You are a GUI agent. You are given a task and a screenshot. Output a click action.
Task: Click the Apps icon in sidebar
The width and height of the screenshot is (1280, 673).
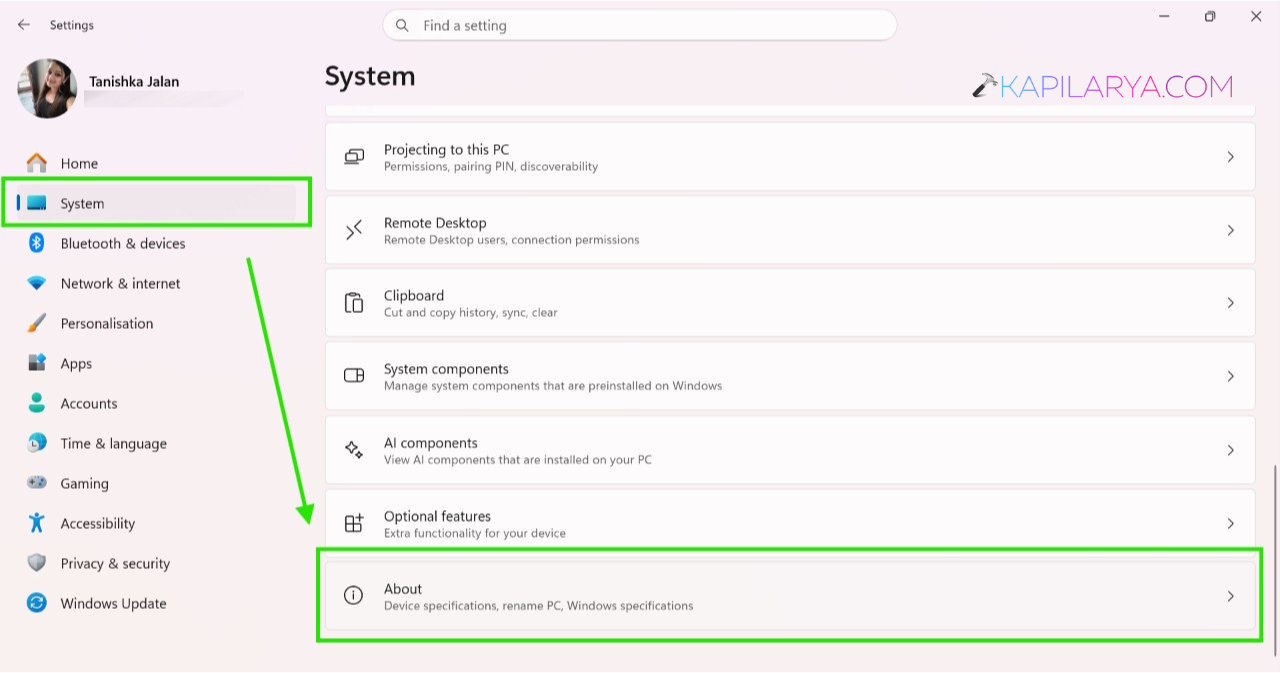click(37, 363)
